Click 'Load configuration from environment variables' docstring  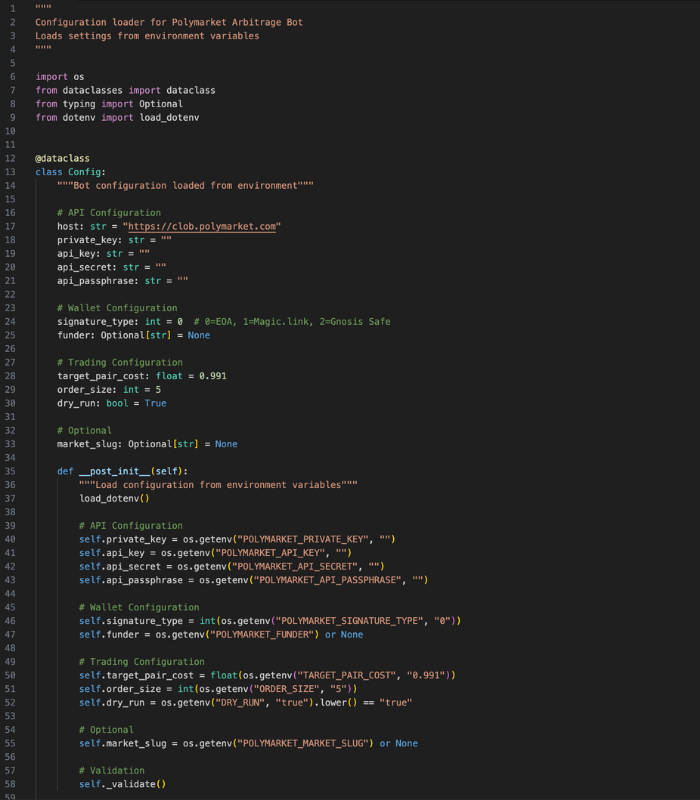pos(218,485)
